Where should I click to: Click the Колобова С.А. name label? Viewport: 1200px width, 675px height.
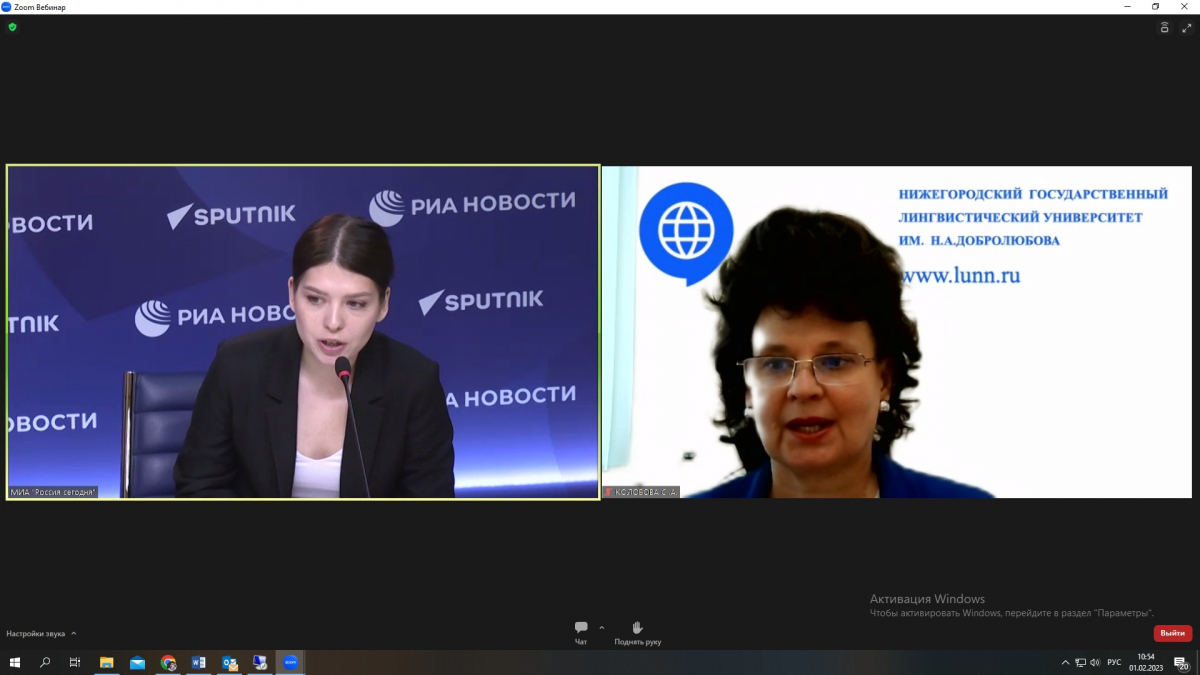click(x=641, y=492)
